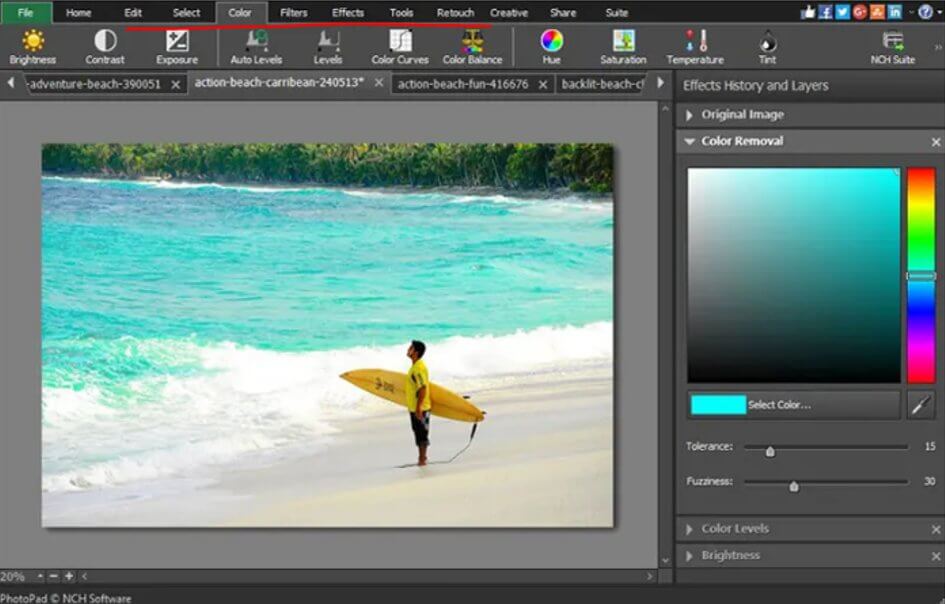Close the adventure-beach-390051 tab

[x=175, y=84]
